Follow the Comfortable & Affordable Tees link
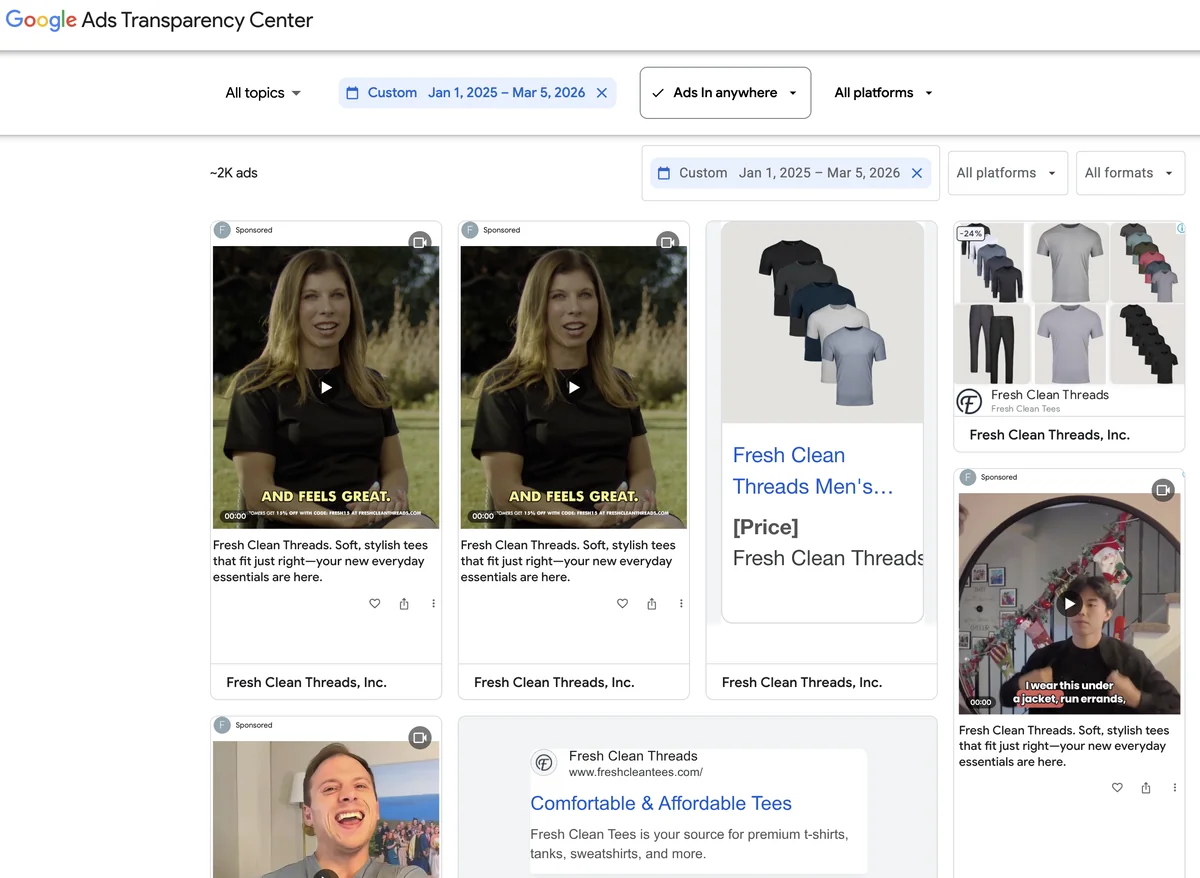The height and width of the screenshot is (878, 1200). (660, 803)
